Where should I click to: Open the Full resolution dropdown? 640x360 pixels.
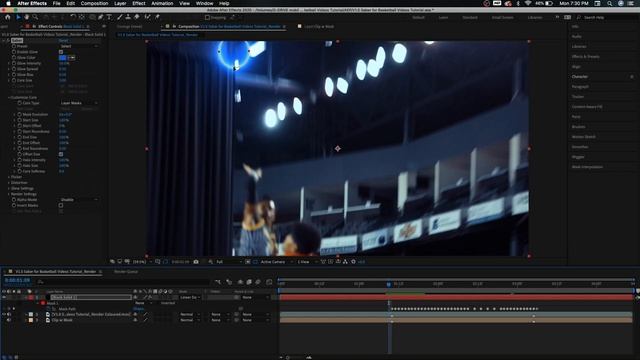[x=229, y=262]
